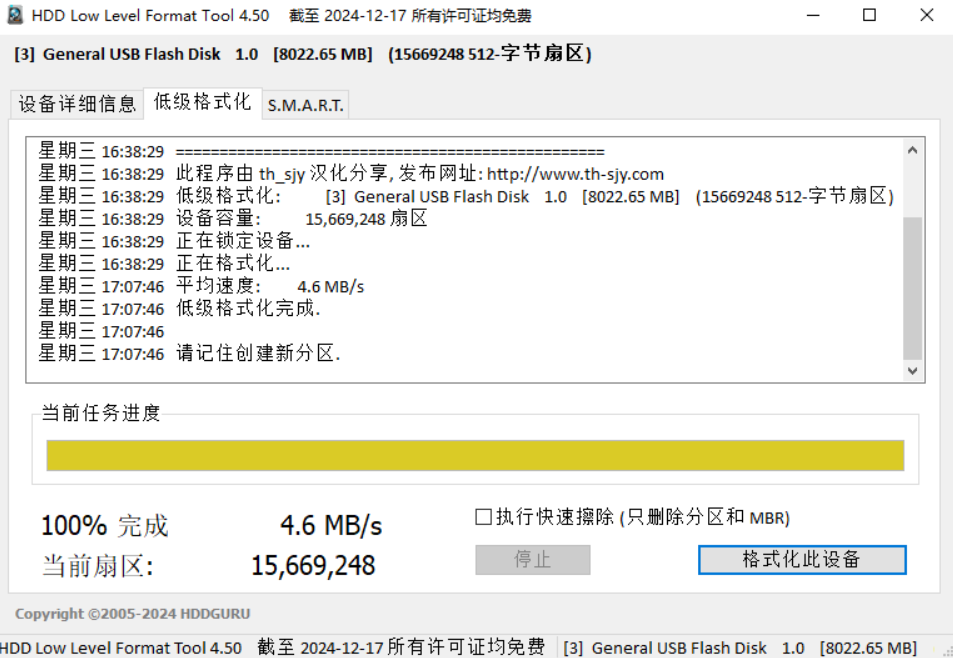Click the 停止 button
This screenshot has width=953, height=658.
pyautogui.click(x=532, y=560)
